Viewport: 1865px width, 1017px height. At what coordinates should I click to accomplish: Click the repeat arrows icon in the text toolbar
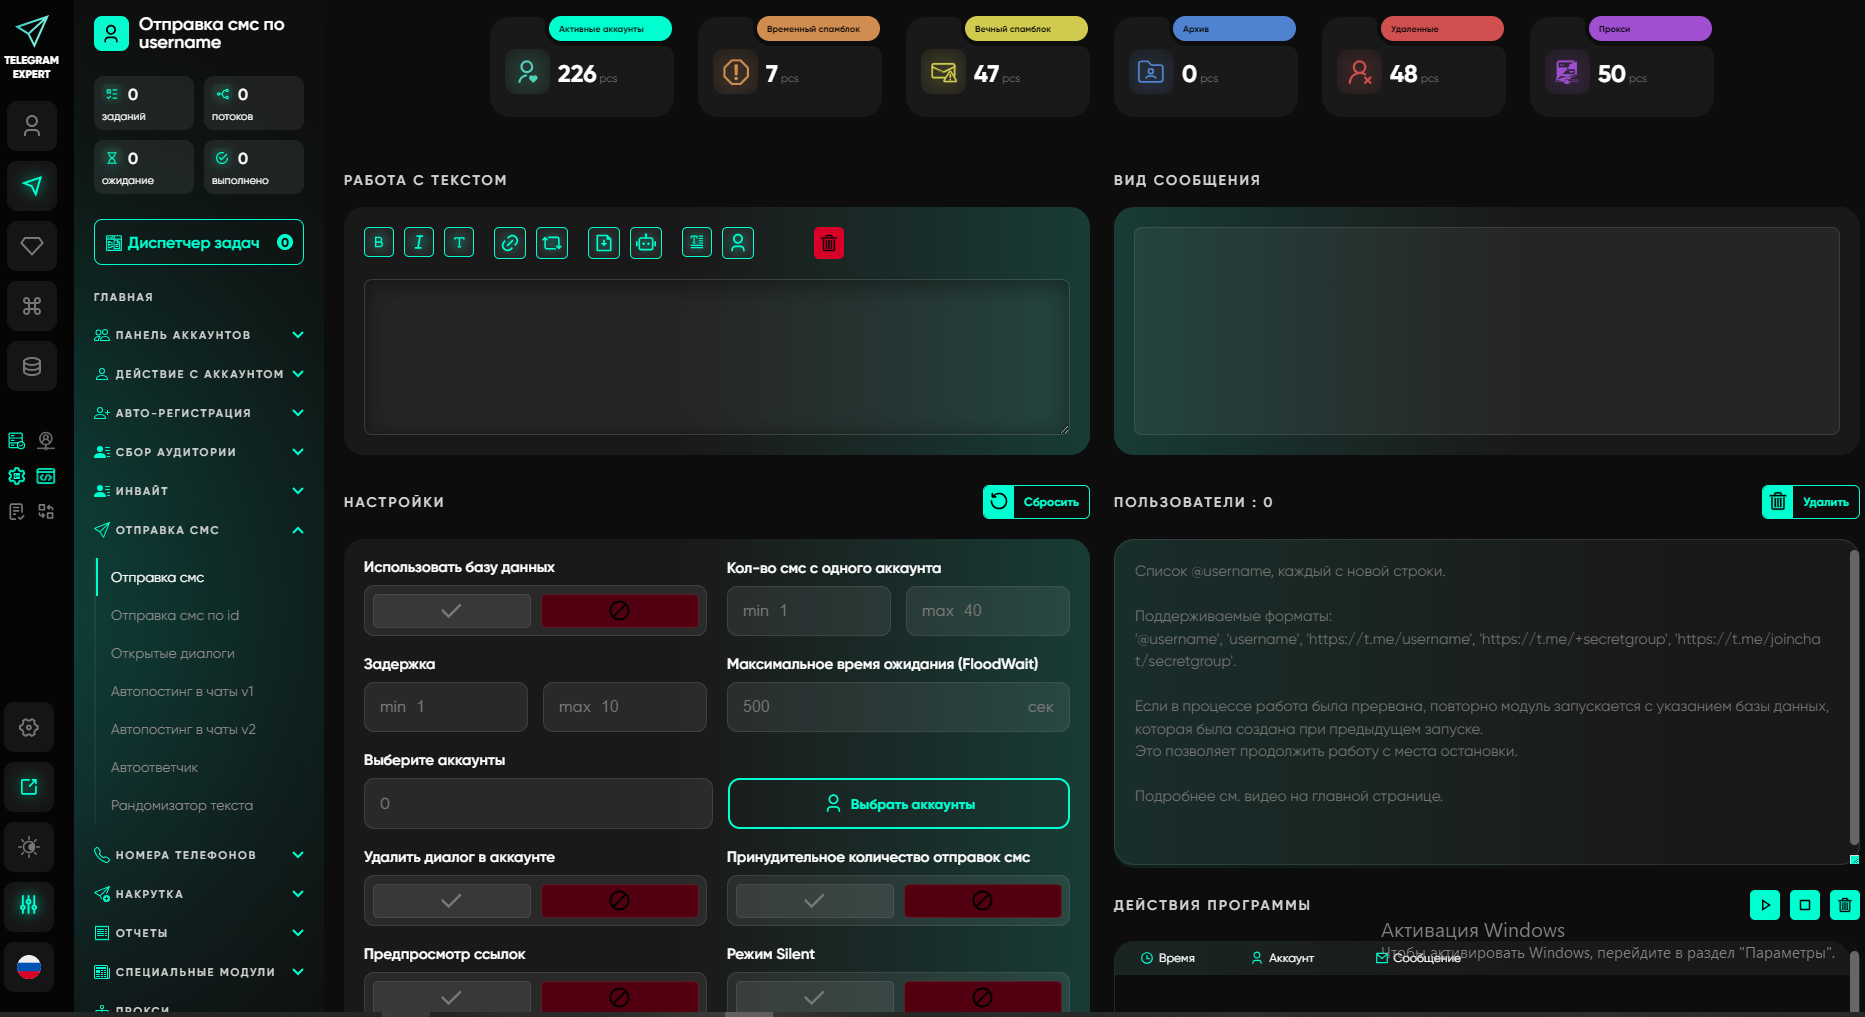552,243
